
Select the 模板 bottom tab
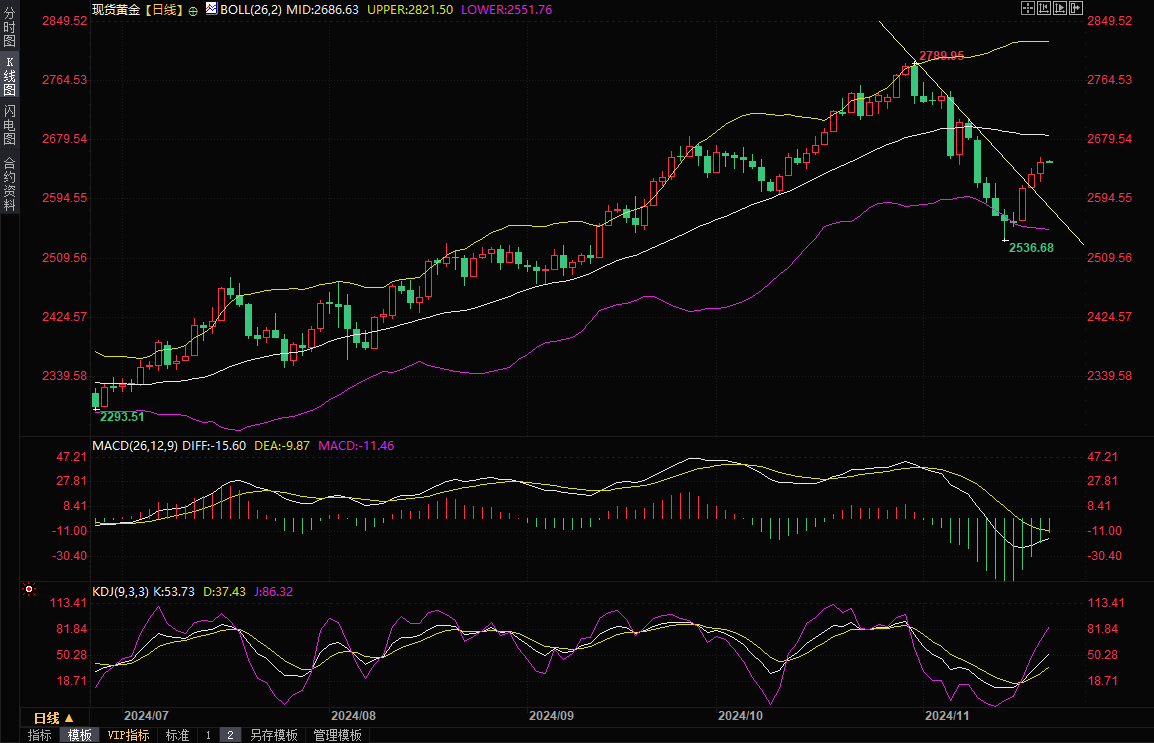[x=79, y=735]
